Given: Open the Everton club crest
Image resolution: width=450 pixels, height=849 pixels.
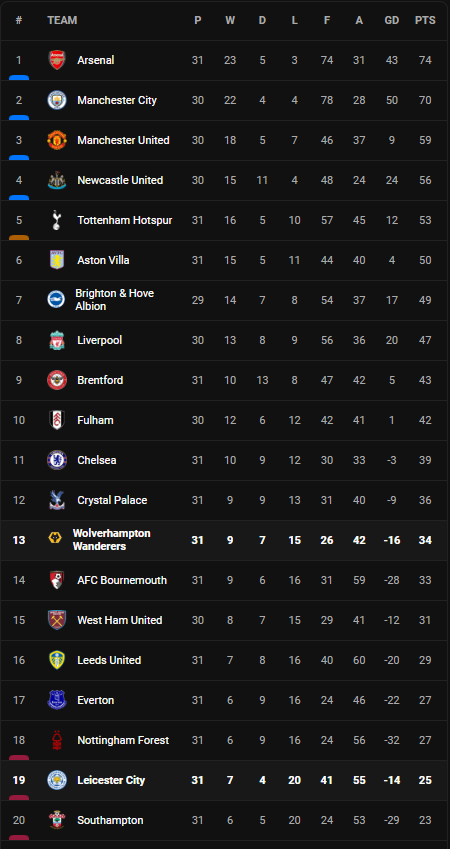Looking at the screenshot, I should pos(56,700).
